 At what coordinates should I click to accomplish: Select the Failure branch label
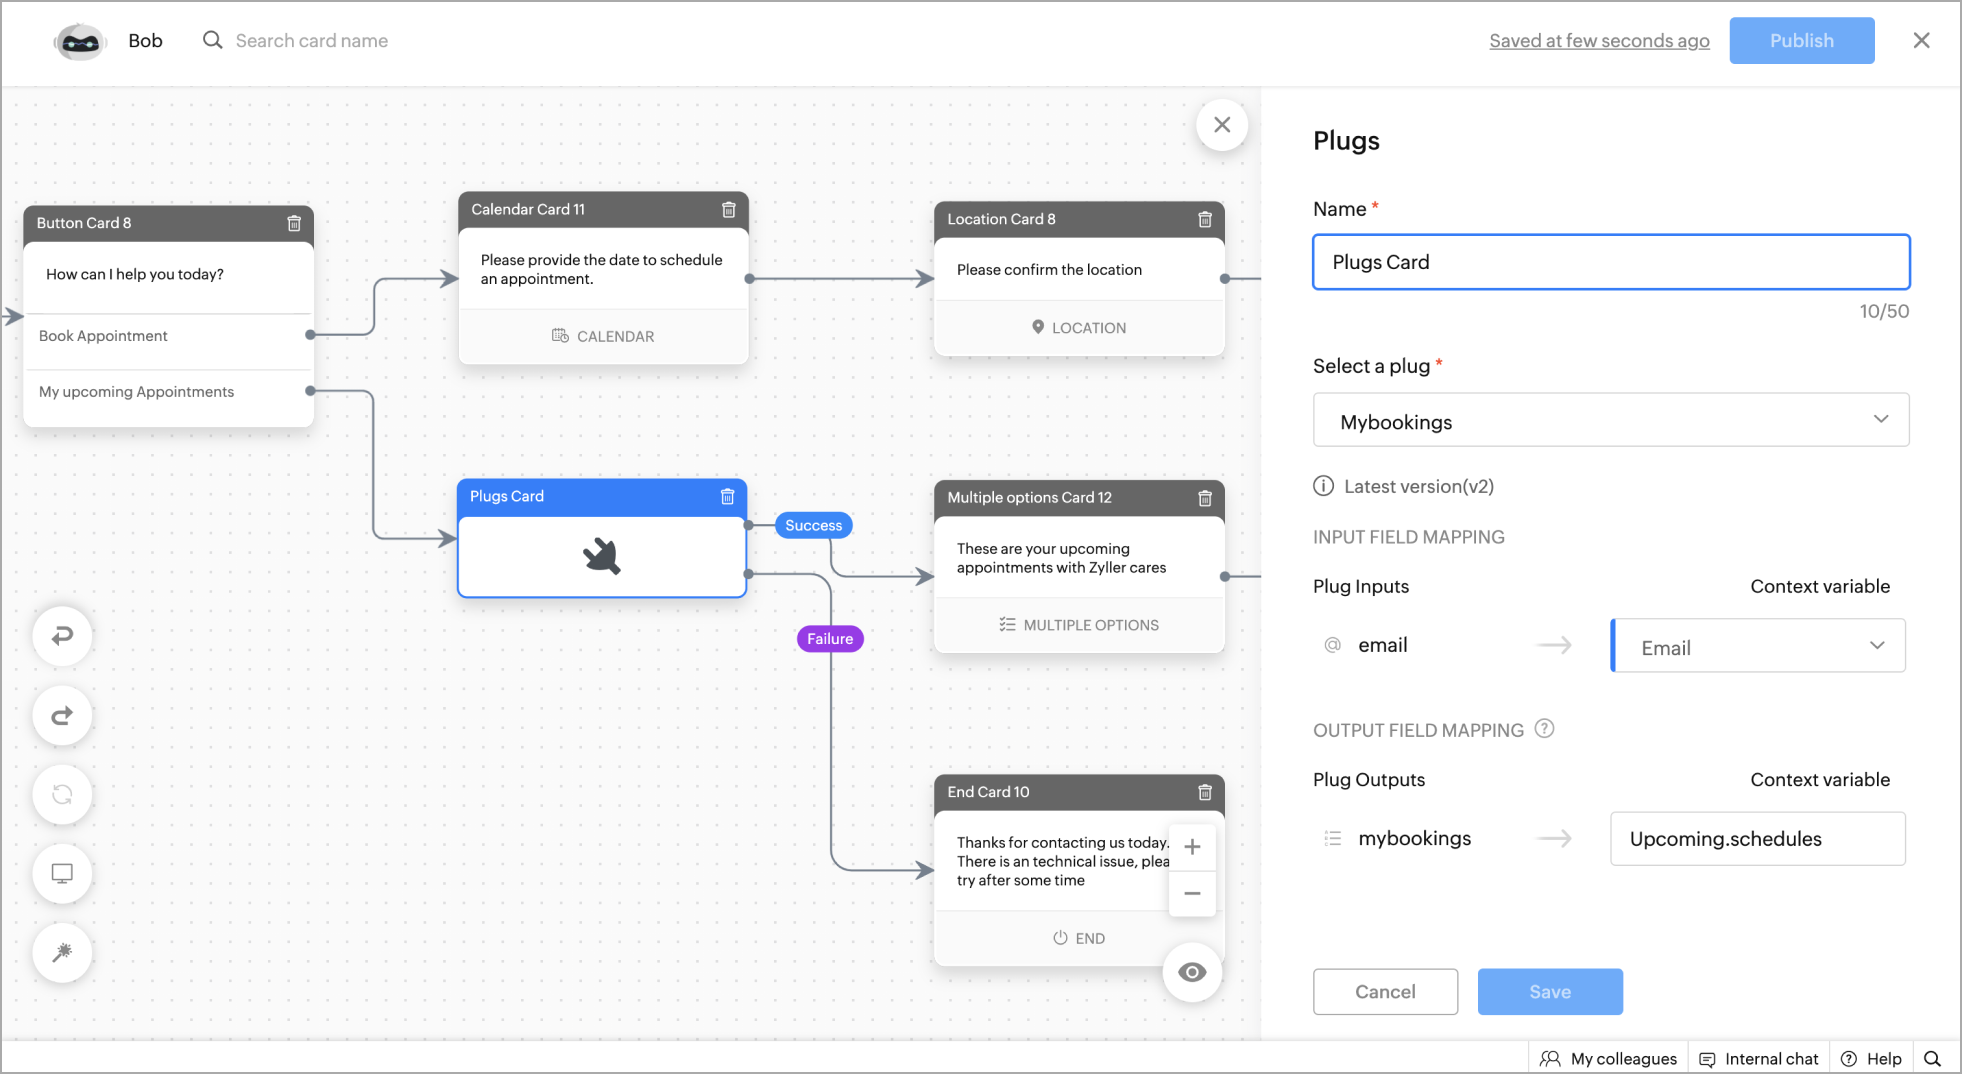click(x=830, y=639)
